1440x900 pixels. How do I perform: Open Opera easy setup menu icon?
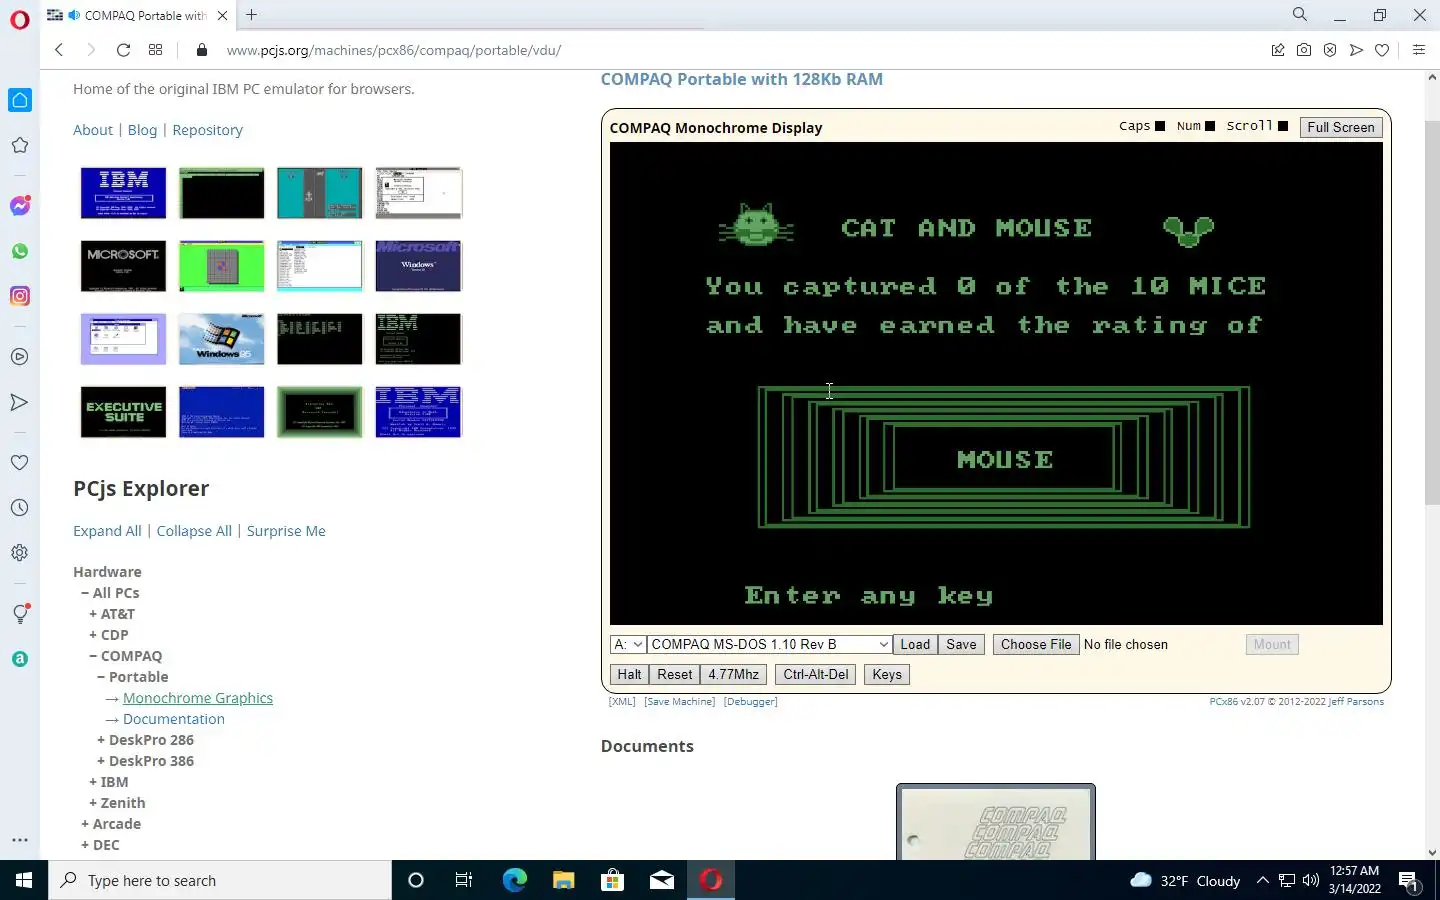click(1418, 50)
